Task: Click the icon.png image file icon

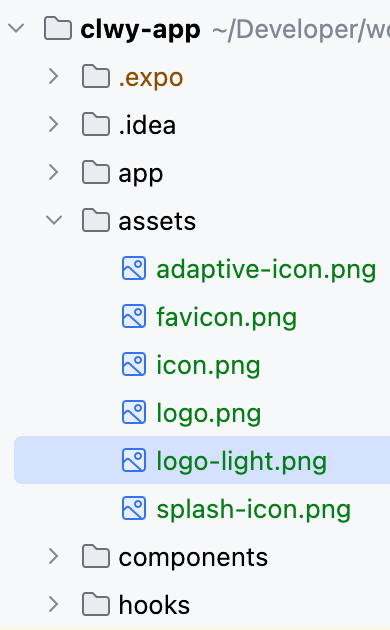Action: click(134, 364)
